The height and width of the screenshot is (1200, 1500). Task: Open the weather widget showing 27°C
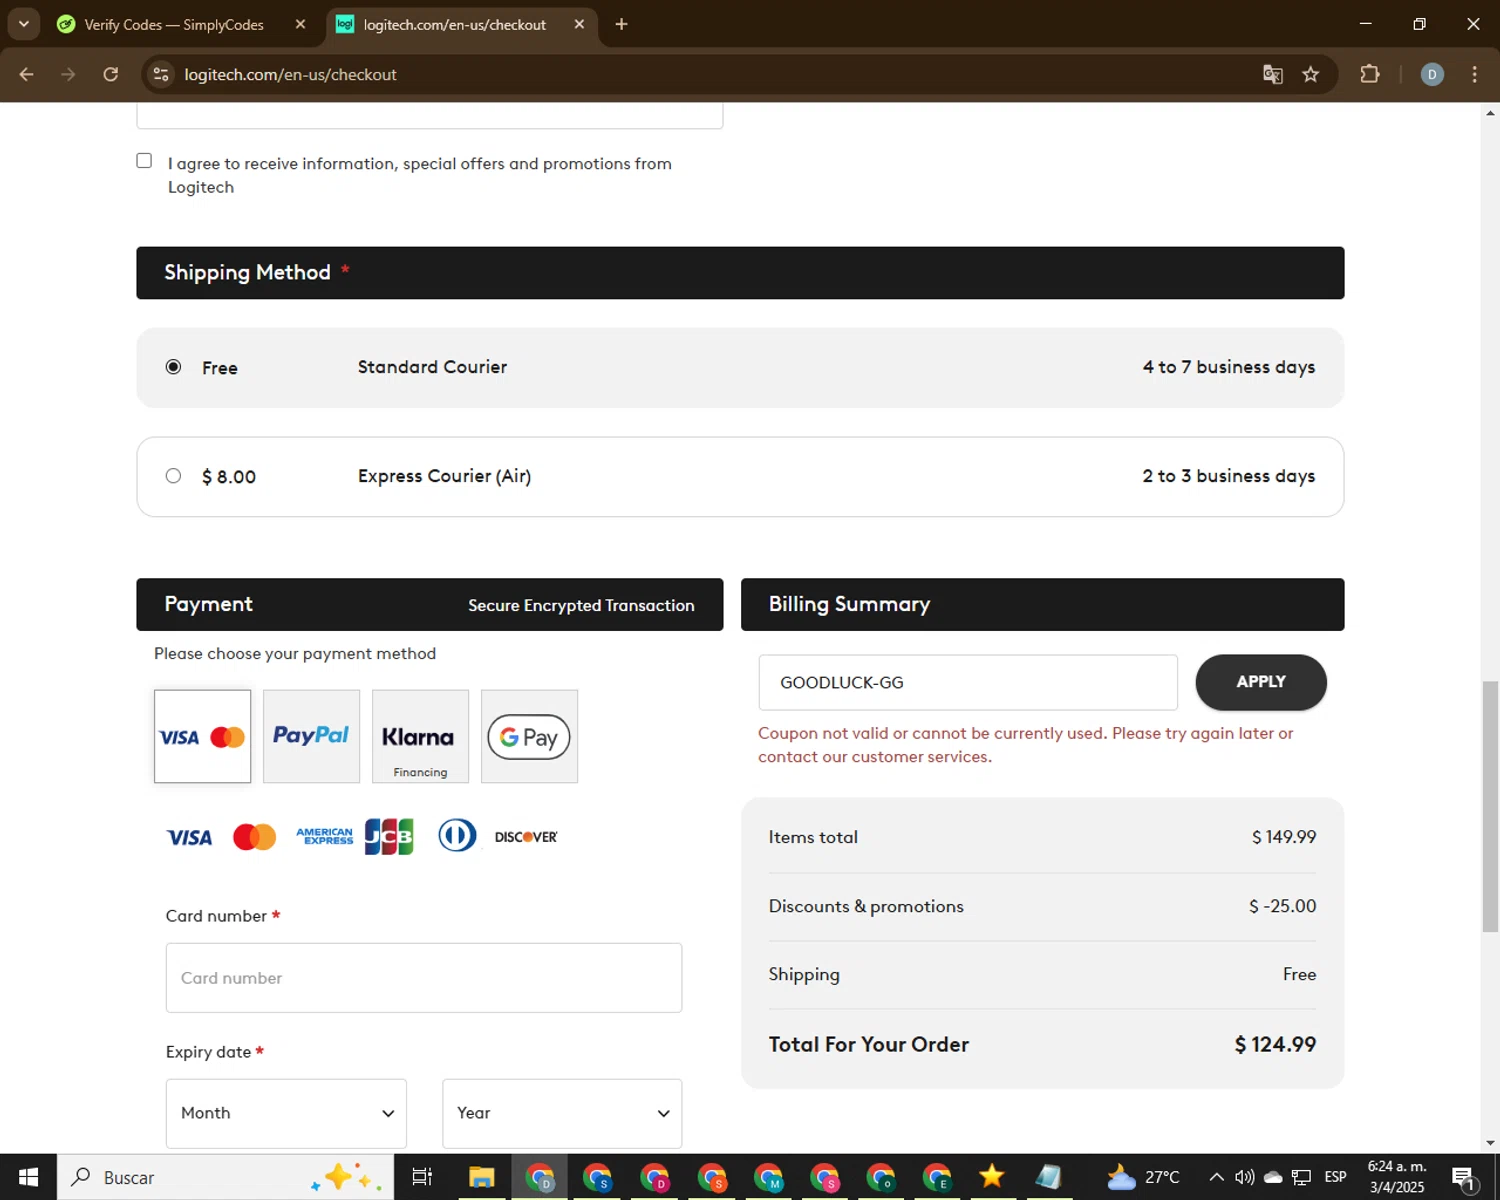pyautogui.click(x=1143, y=1177)
